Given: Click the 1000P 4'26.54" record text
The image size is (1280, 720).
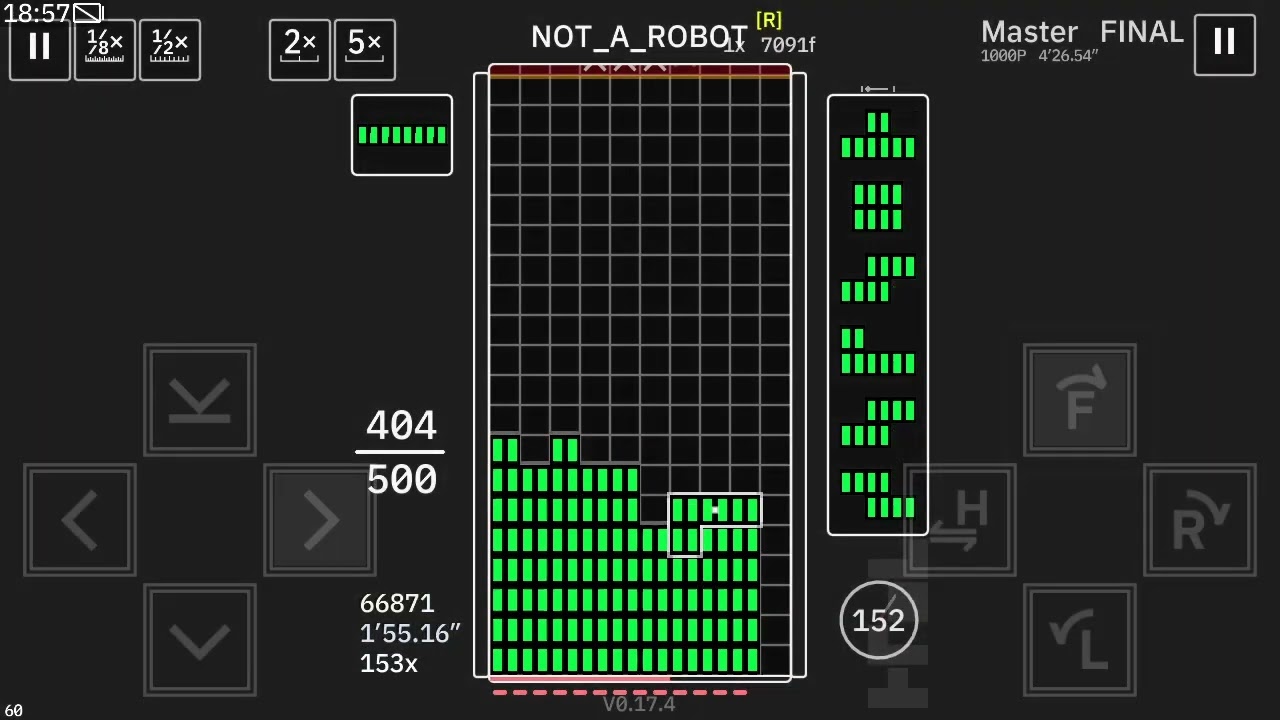Looking at the screenshot, I should (1040, 56).
